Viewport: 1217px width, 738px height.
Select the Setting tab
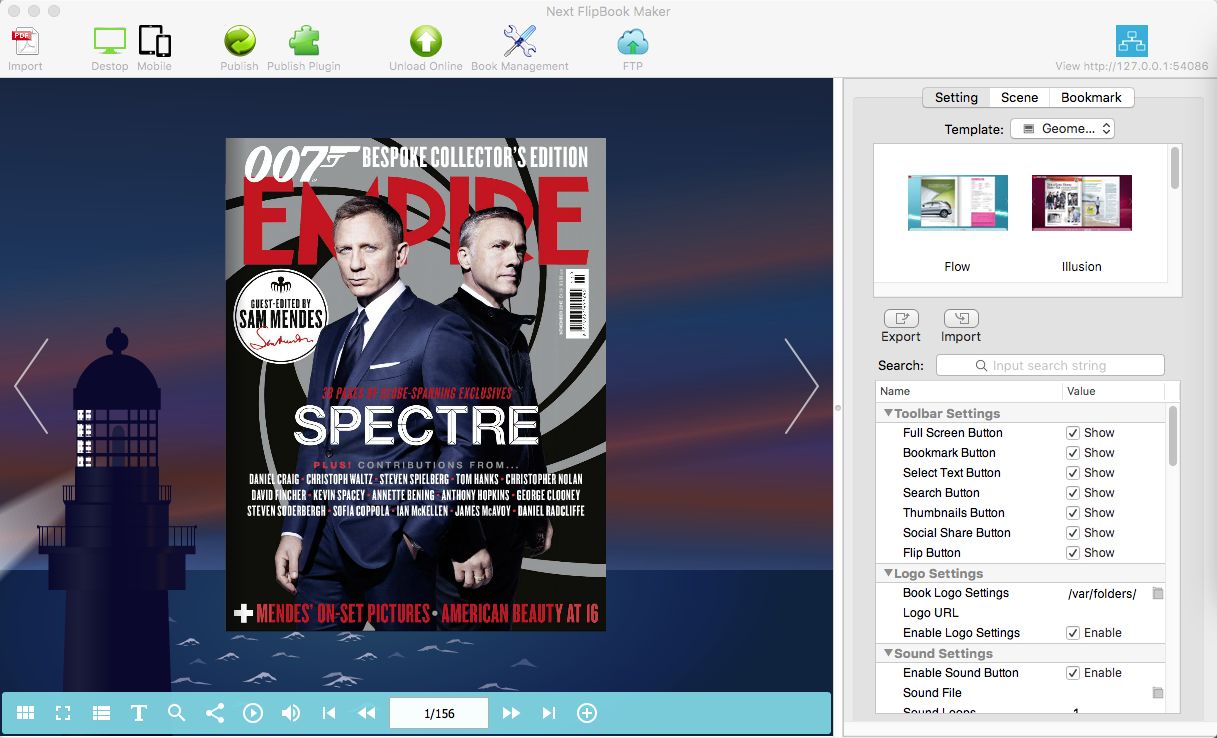point(956,97)
